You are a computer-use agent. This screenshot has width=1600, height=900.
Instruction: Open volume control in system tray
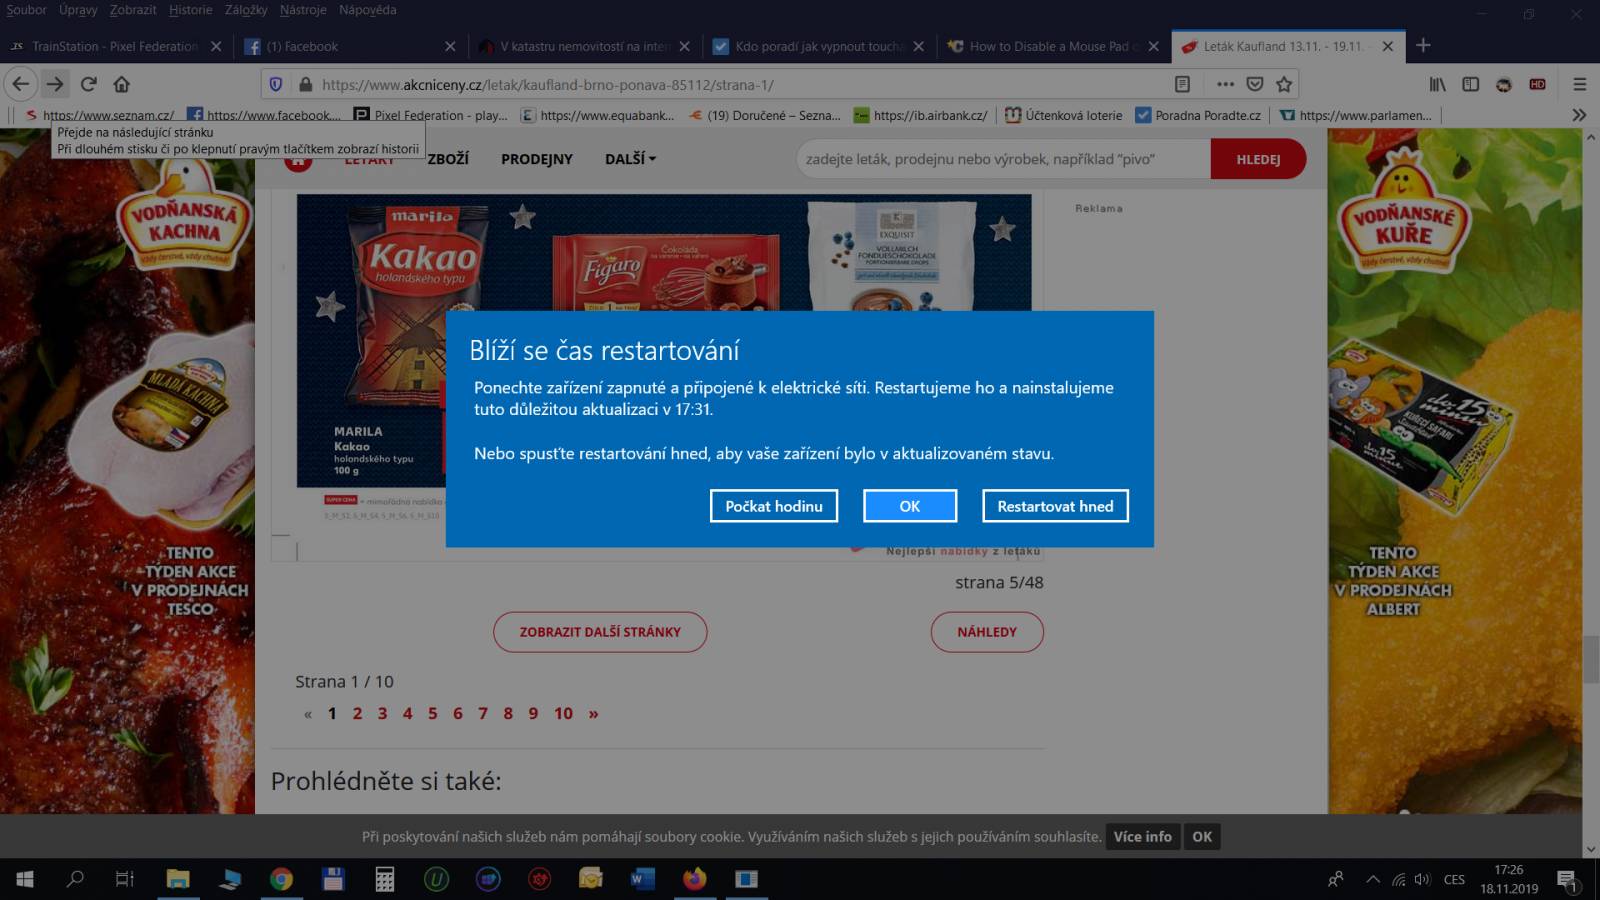click(x=1423, y=880)
